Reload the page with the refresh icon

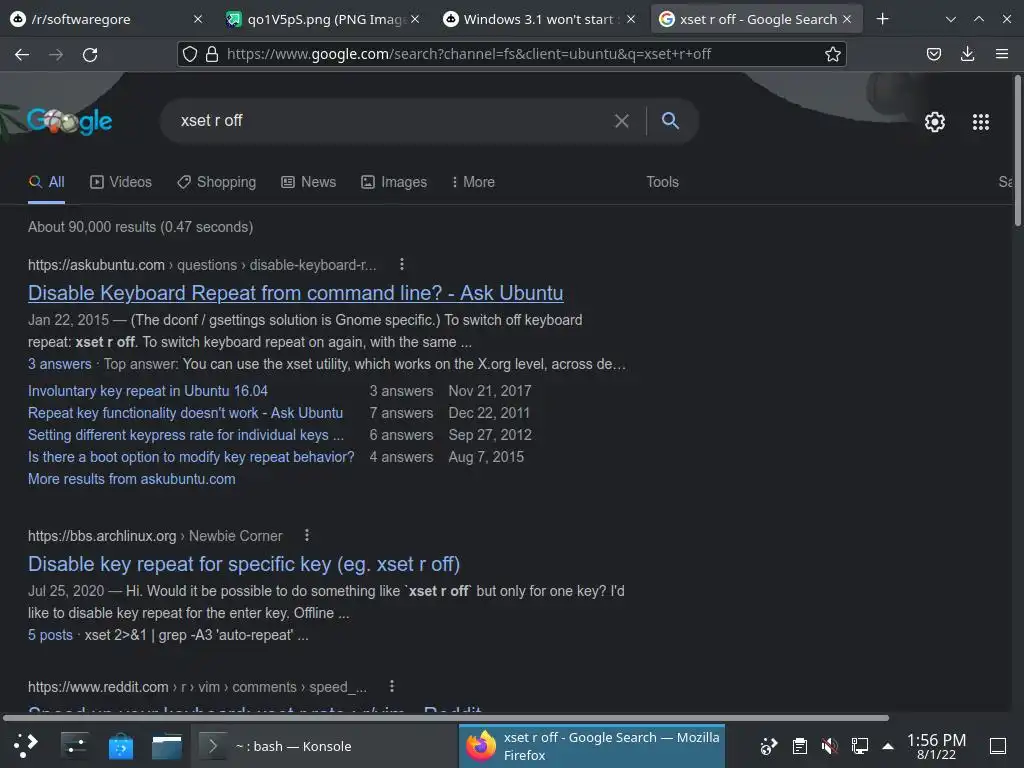[90, 55]
